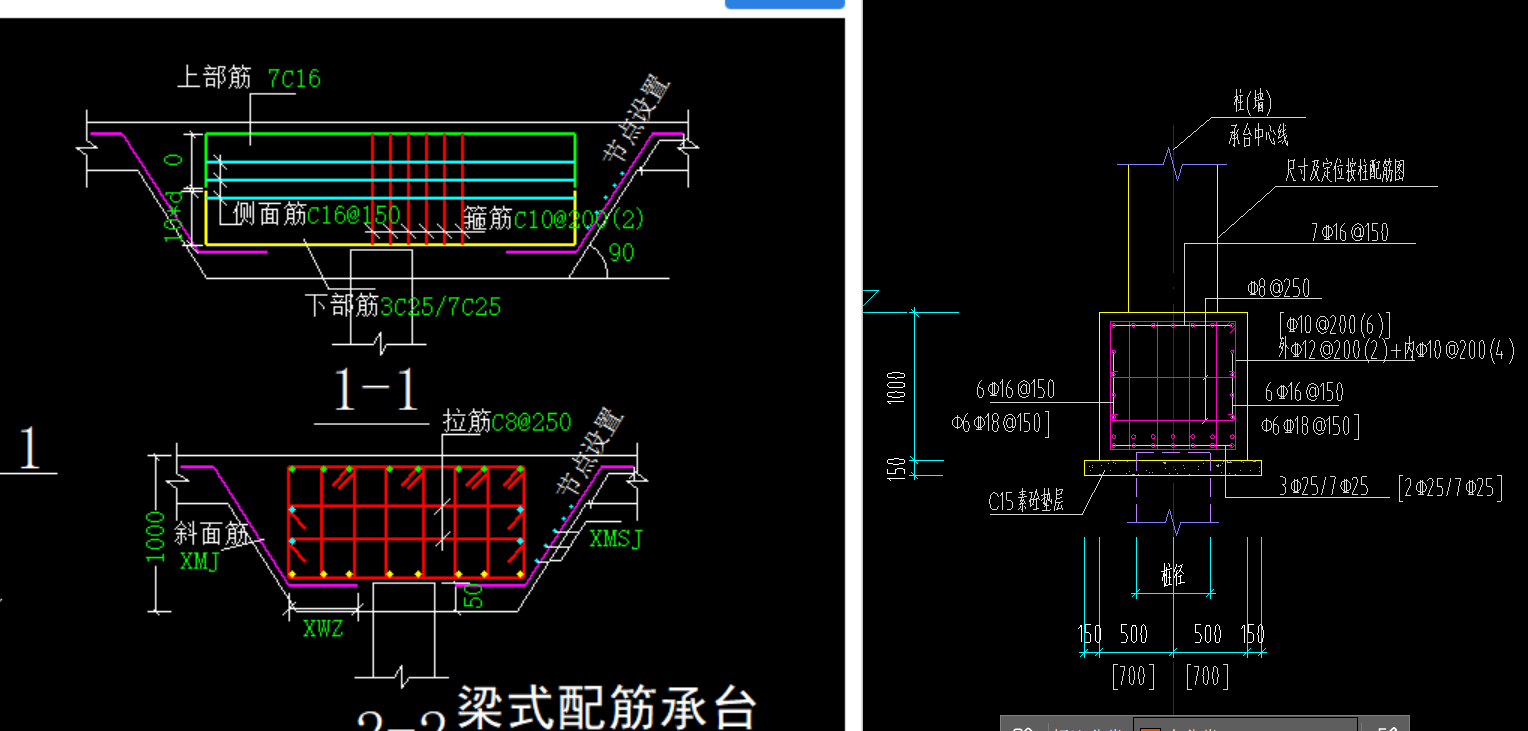Select the 7C16 top rebar value
The image size is (1528, 731).
click(x=294, y=79)
